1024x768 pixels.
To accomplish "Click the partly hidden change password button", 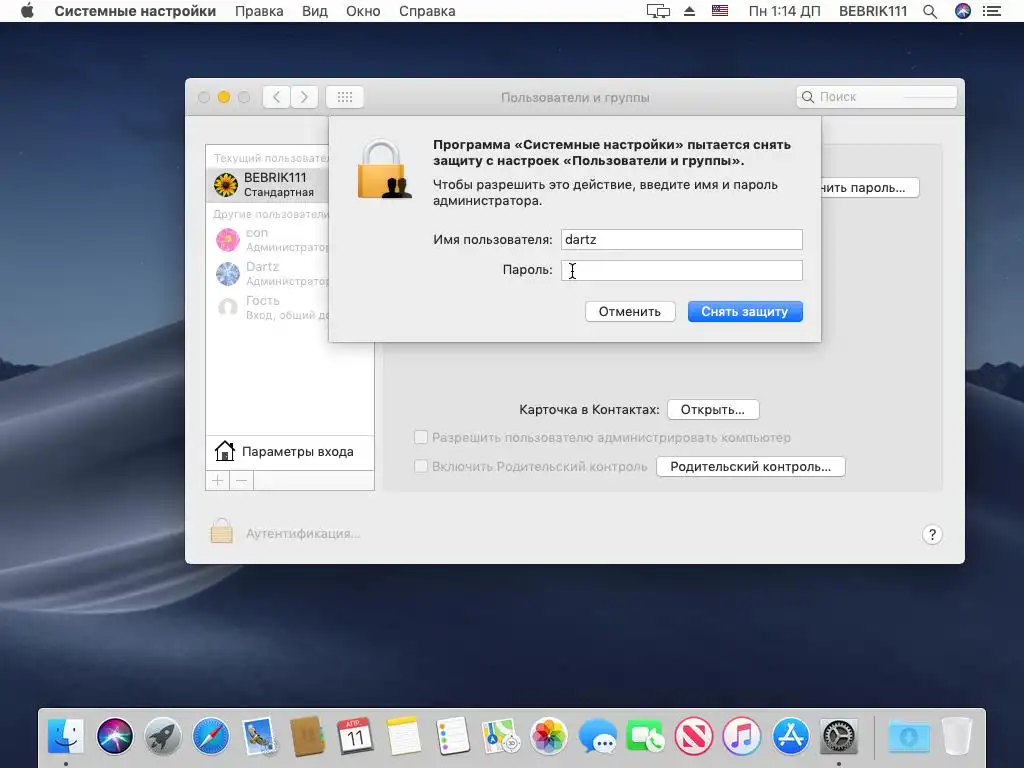I will click(x=870, y=187).
